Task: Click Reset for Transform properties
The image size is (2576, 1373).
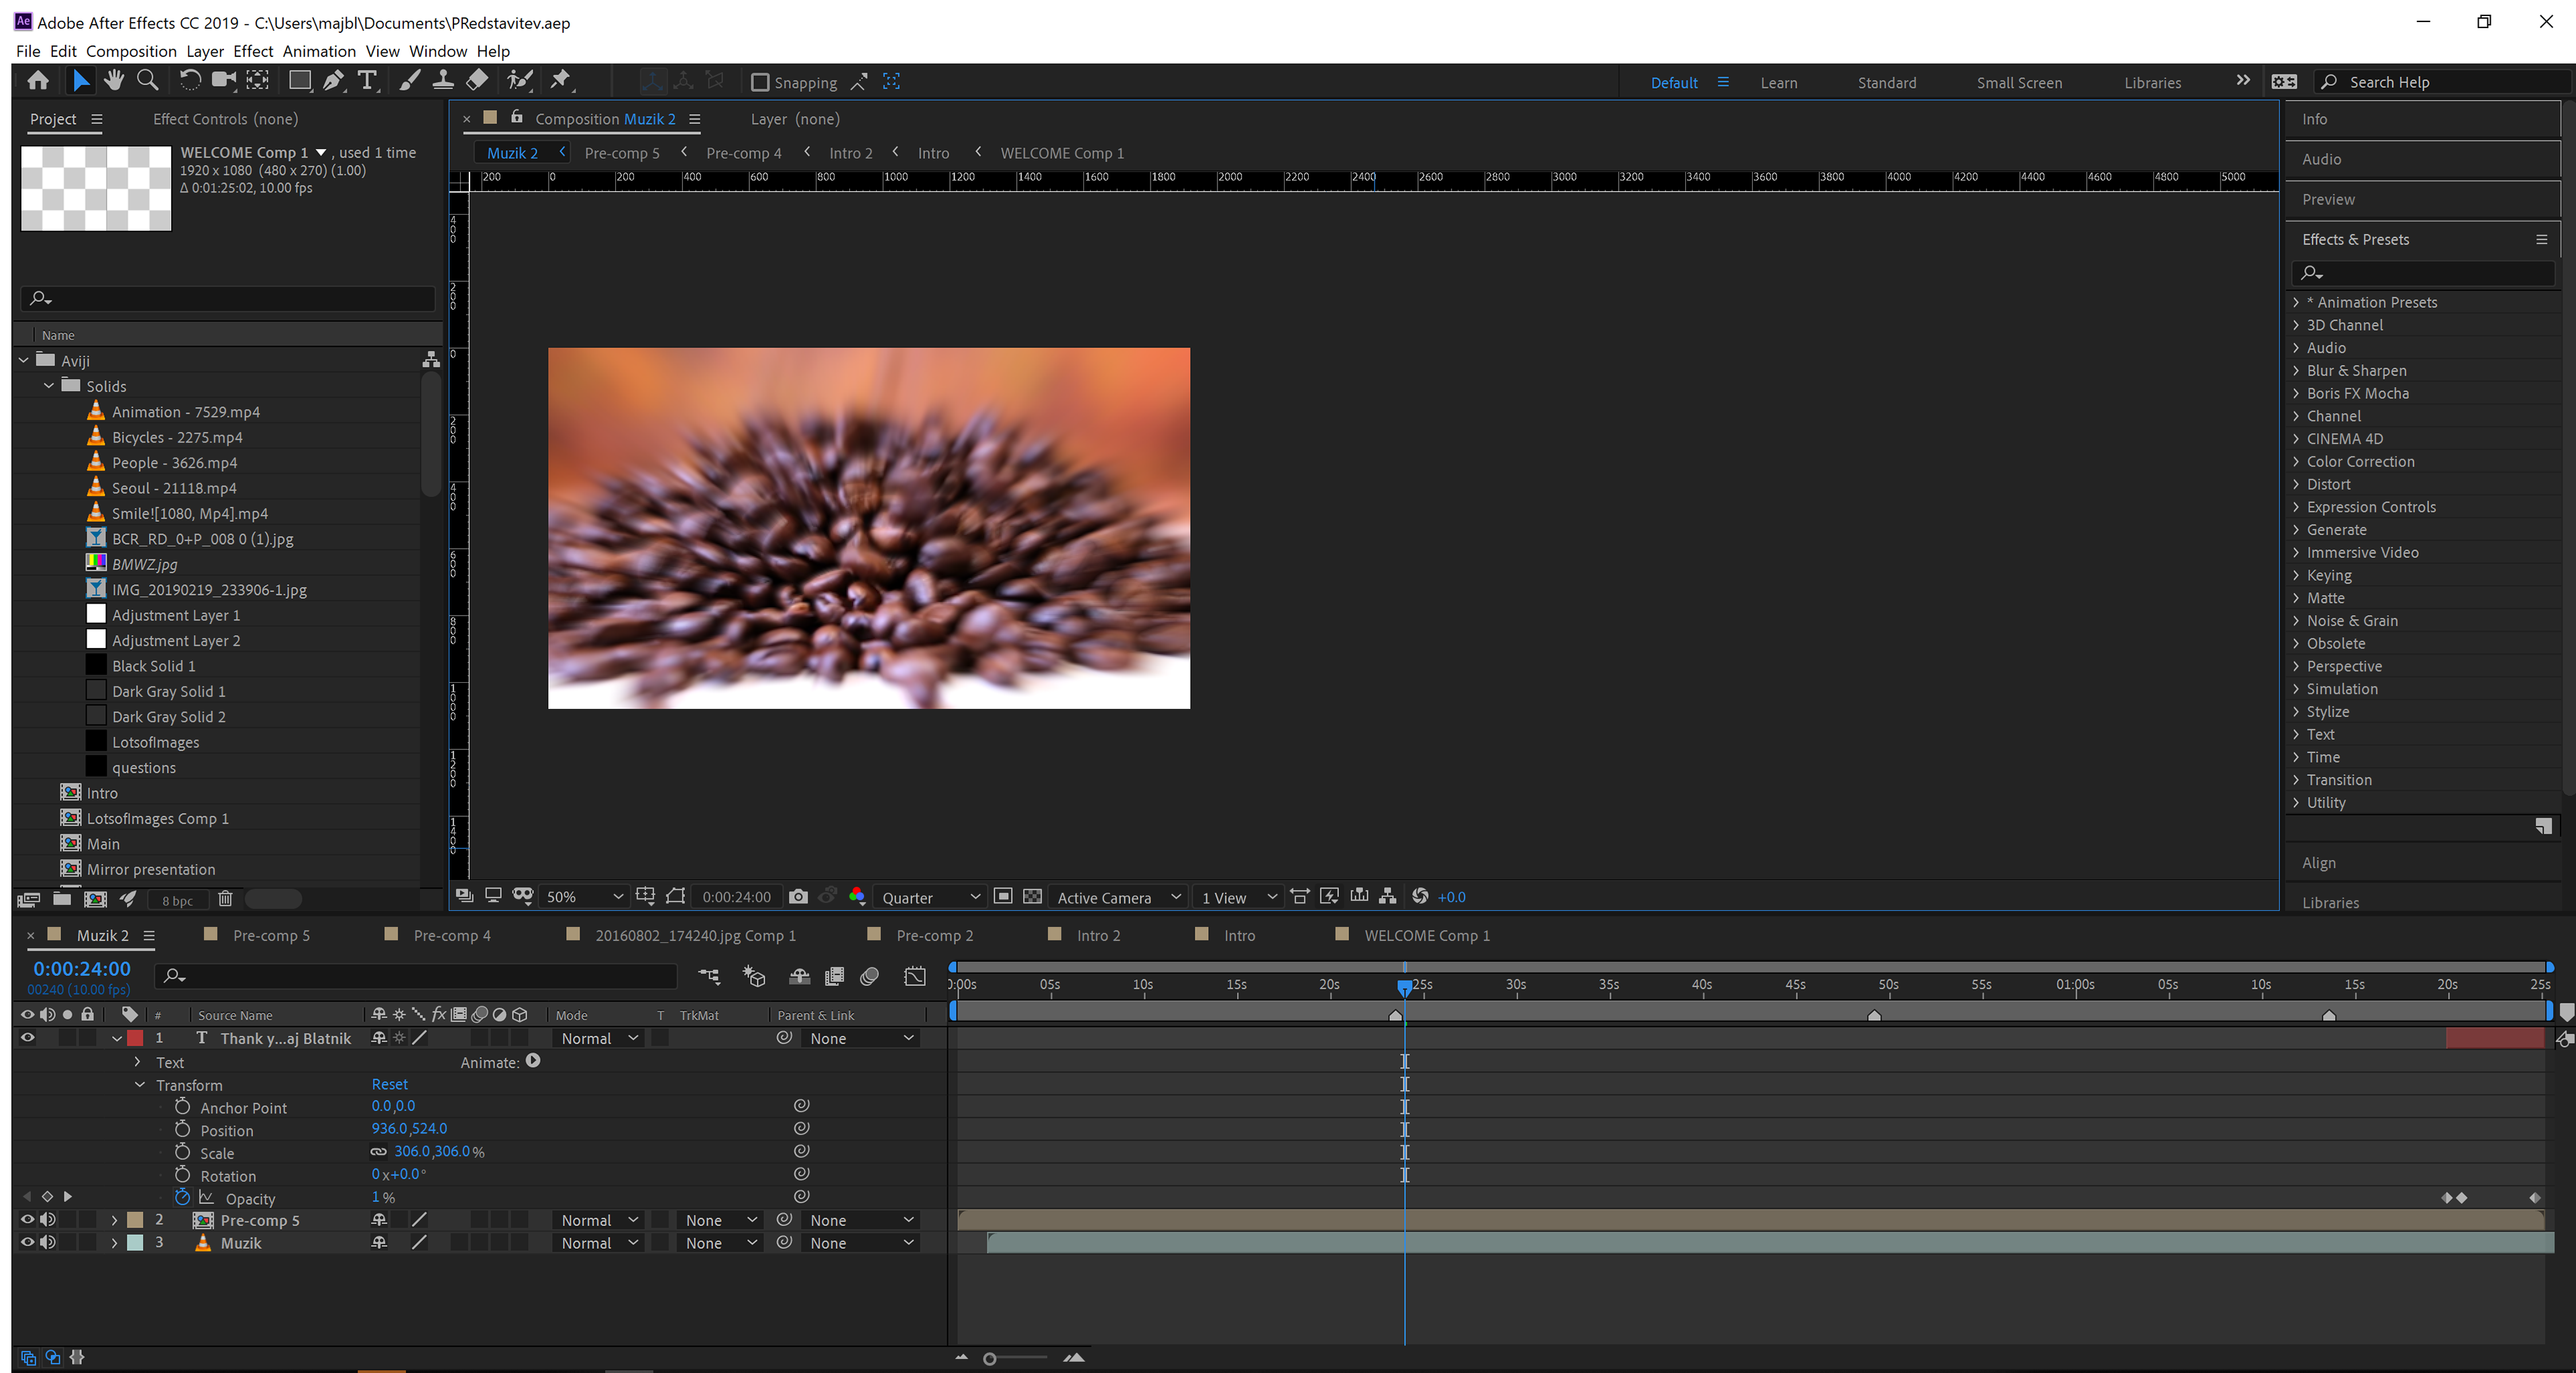Action: pyautogui.click(x=389, y=1084)
